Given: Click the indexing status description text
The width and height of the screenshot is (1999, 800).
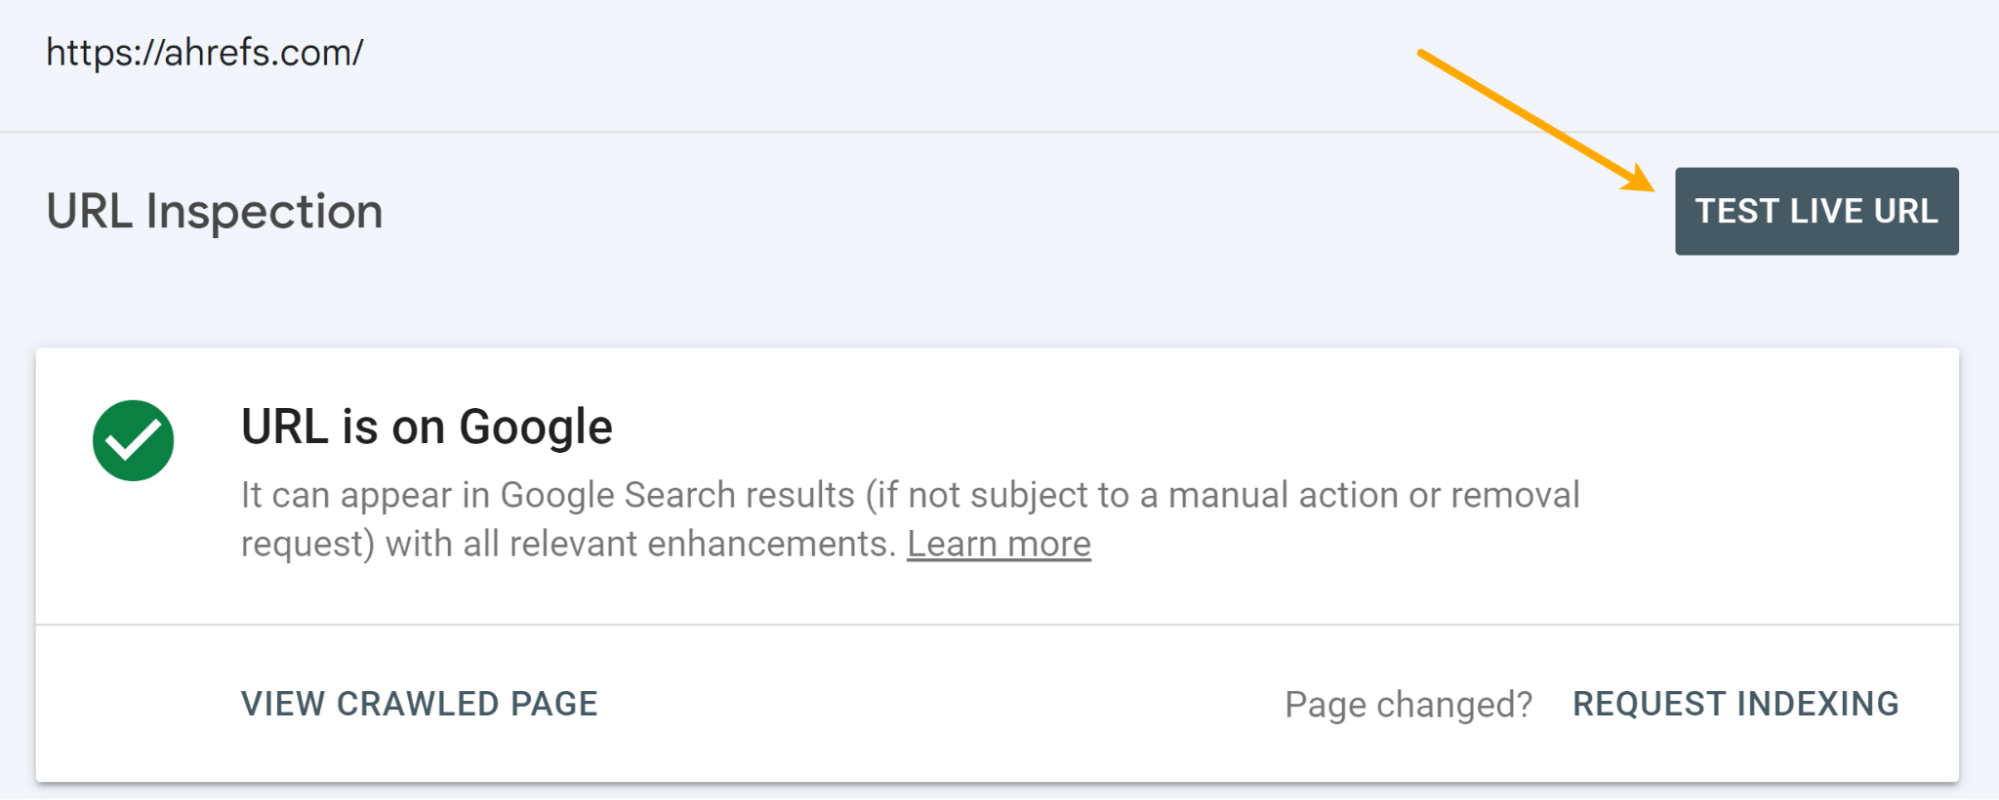Looking at the screenshot, I should tap(910, 518).
